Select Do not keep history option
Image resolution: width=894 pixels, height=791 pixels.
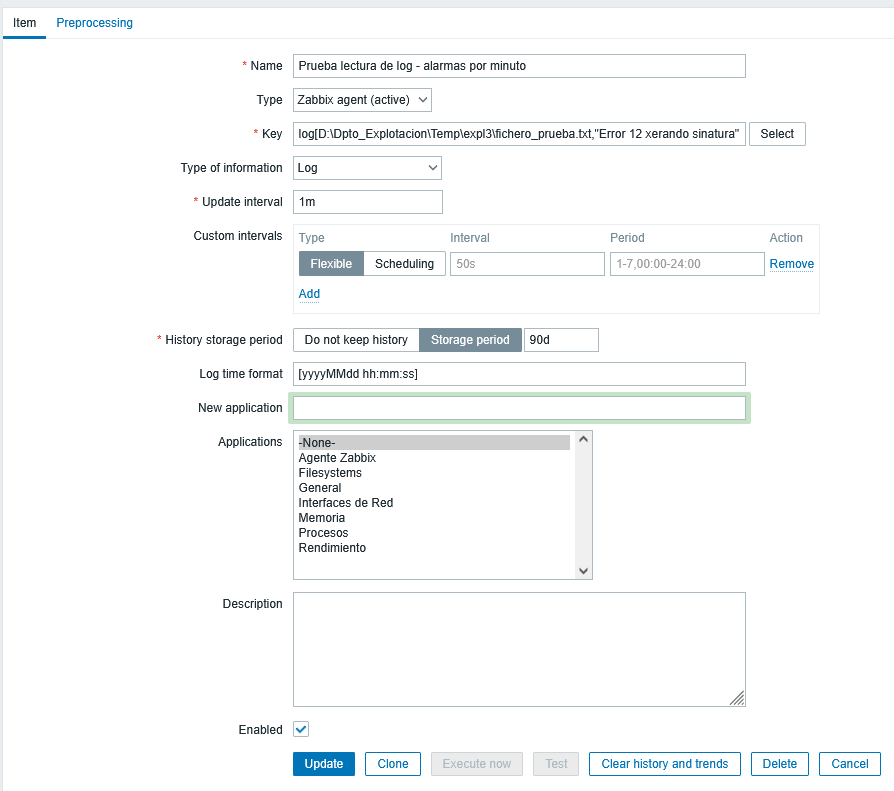(x=356, y=340)
